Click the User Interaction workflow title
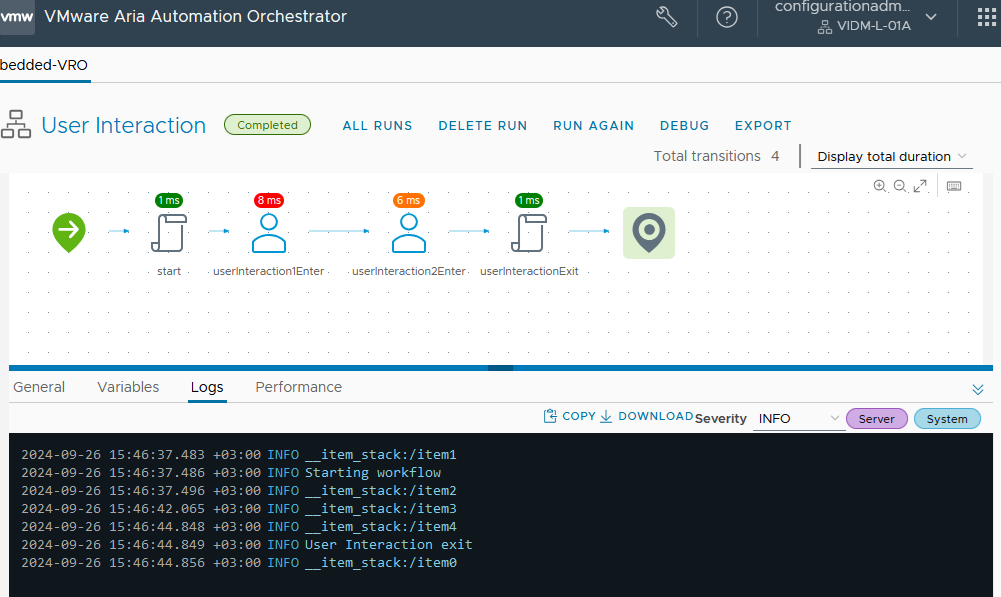The width and height of the screenshot is (1001, 597). (124, 125)
